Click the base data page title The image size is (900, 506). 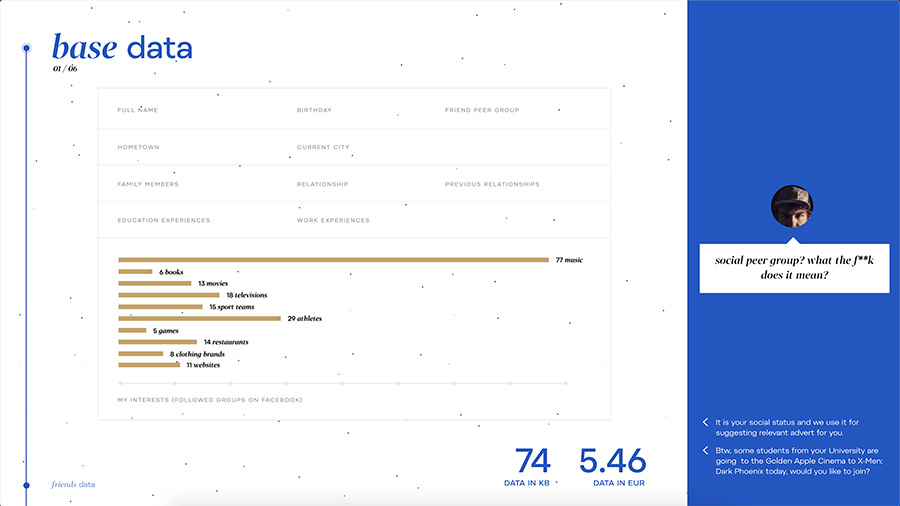click(122, 48)
